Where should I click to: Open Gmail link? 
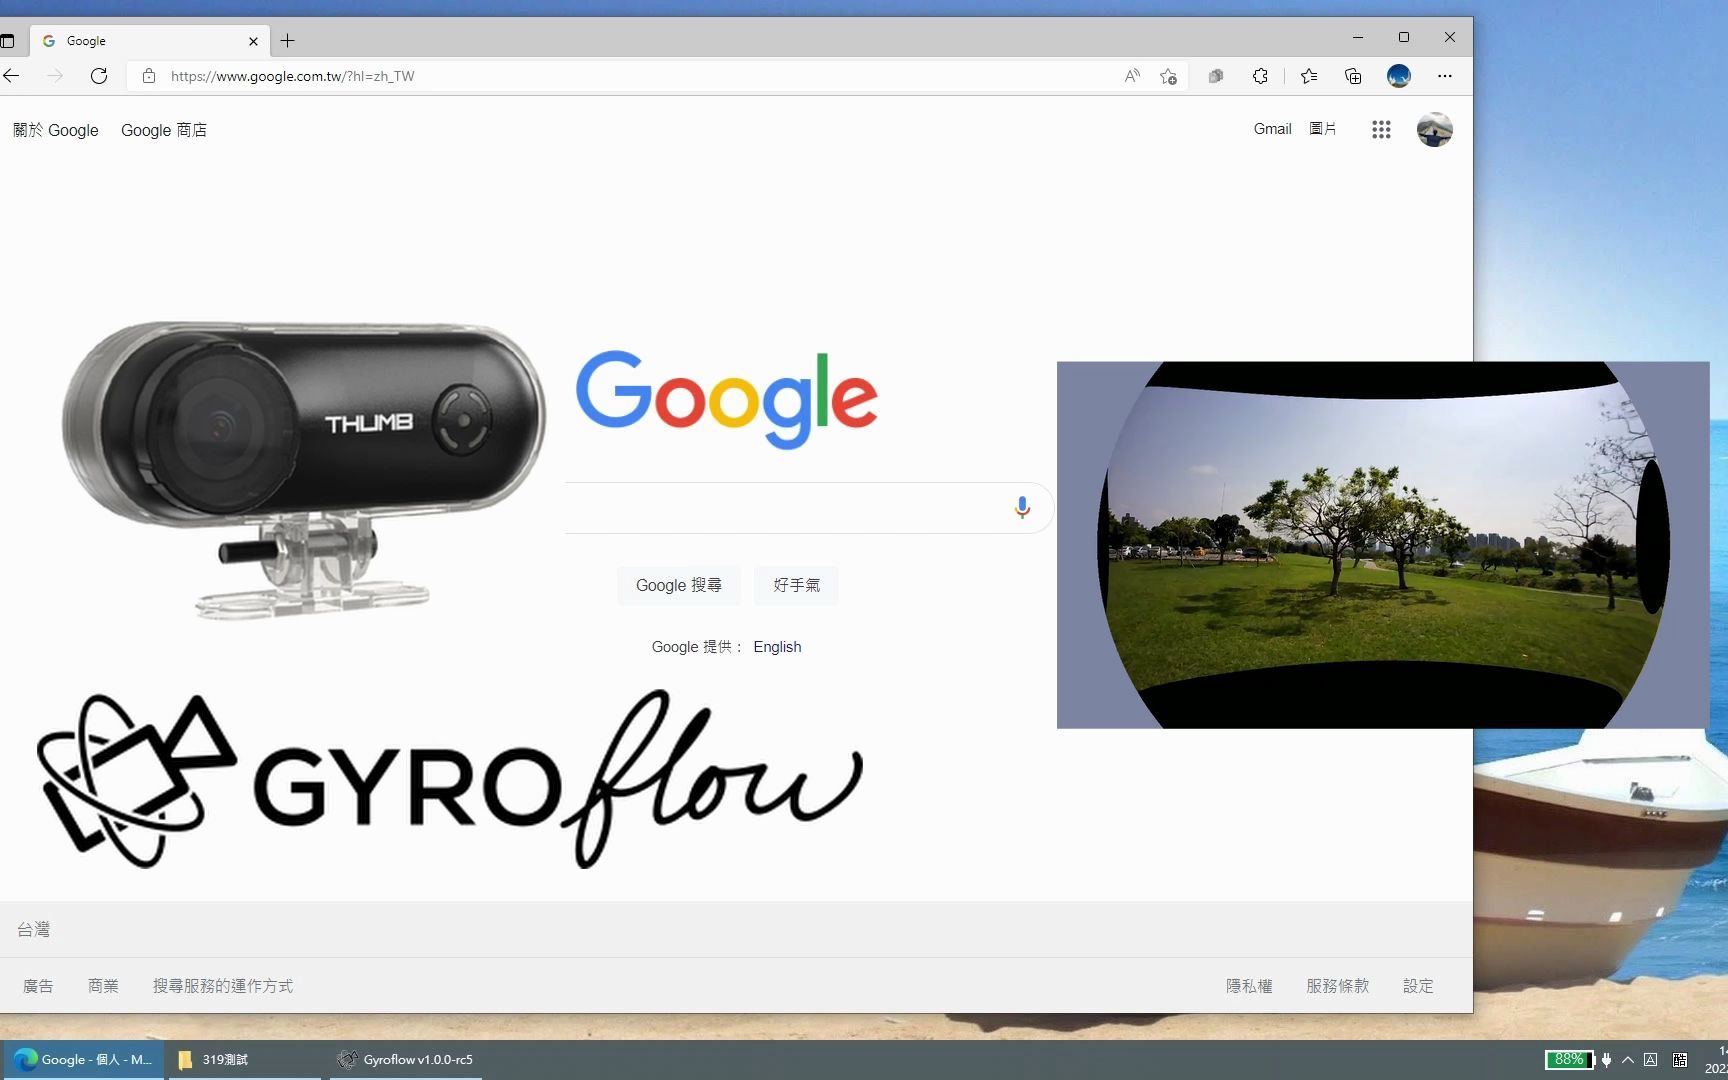coord(1273,129)
